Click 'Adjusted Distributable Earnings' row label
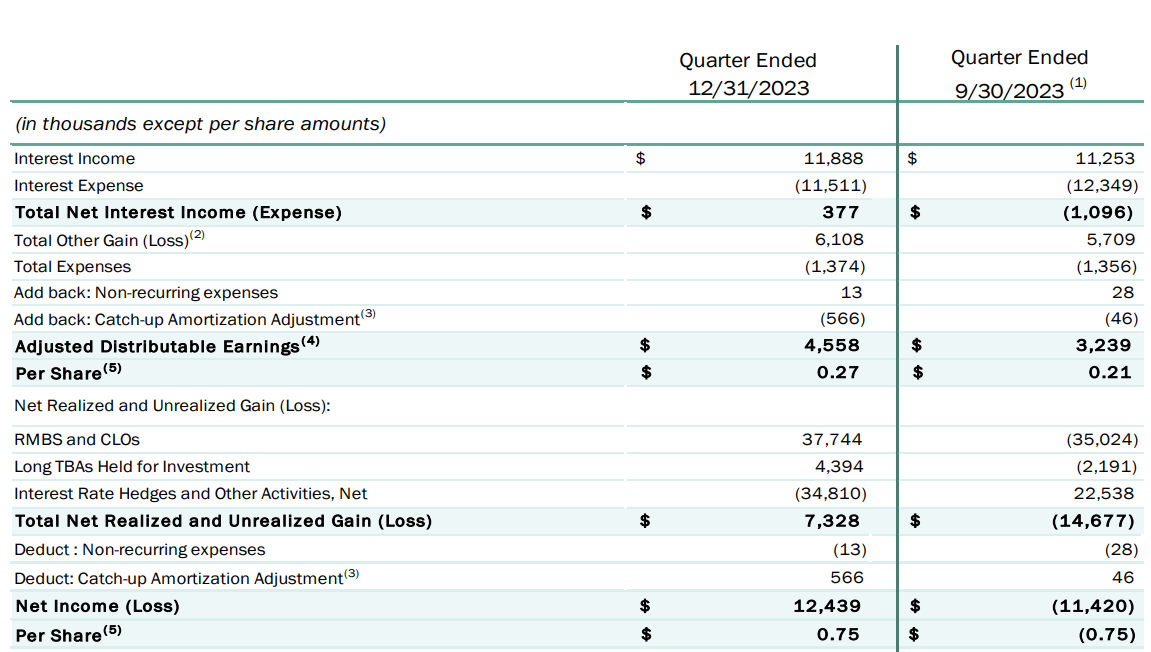This screenshot has height=652, width=1151. pos(167,346)
